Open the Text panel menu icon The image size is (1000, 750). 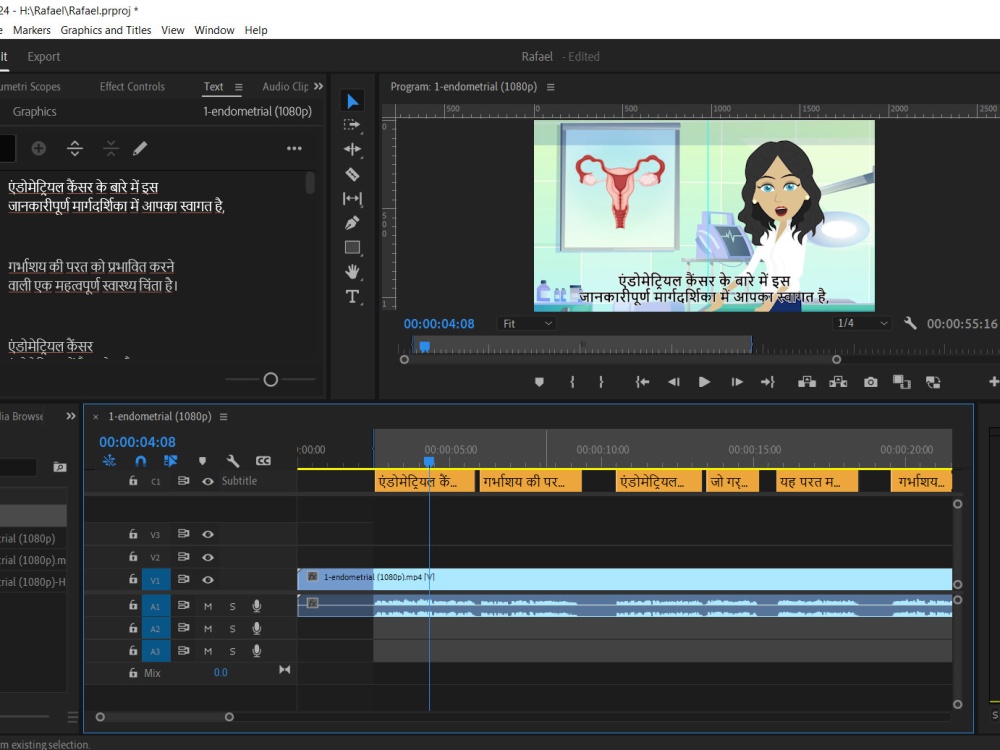239,87
